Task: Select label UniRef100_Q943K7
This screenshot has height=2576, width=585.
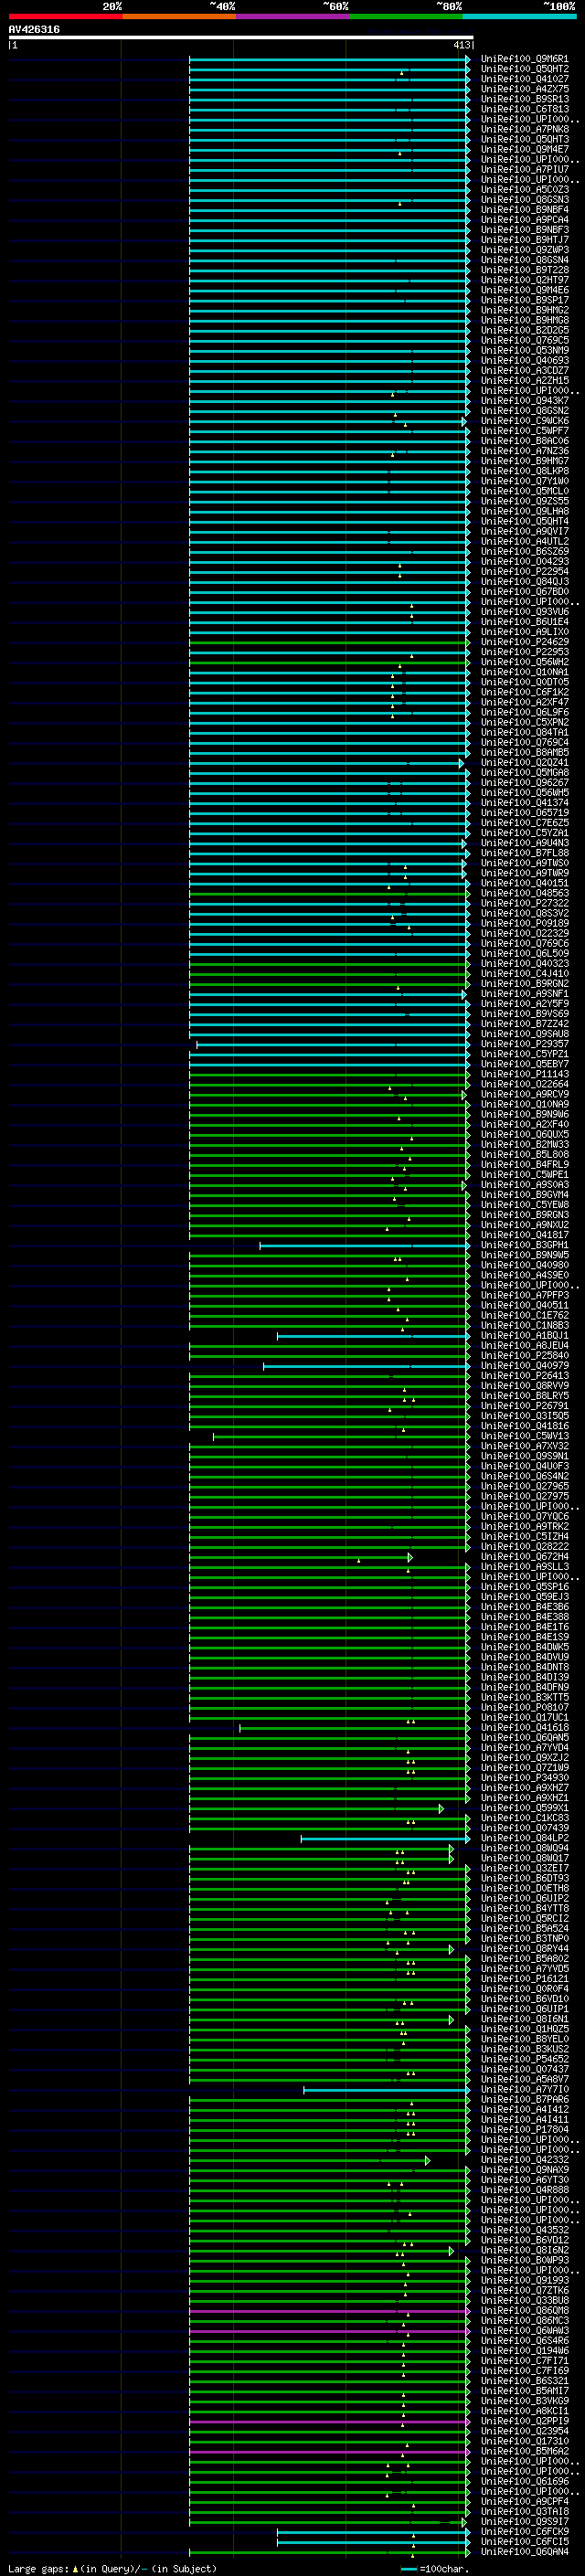Action: click(x=524, y=401)
